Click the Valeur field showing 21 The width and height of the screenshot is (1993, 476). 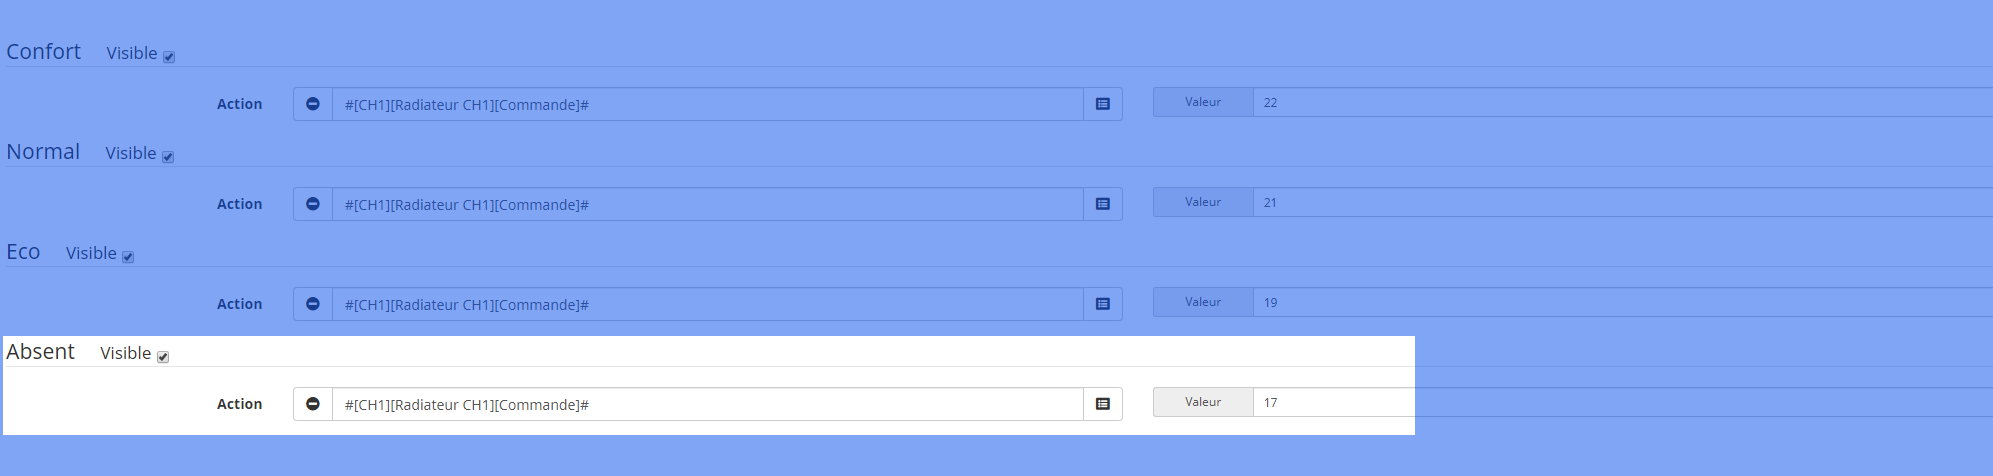(x=1622, y=202)
